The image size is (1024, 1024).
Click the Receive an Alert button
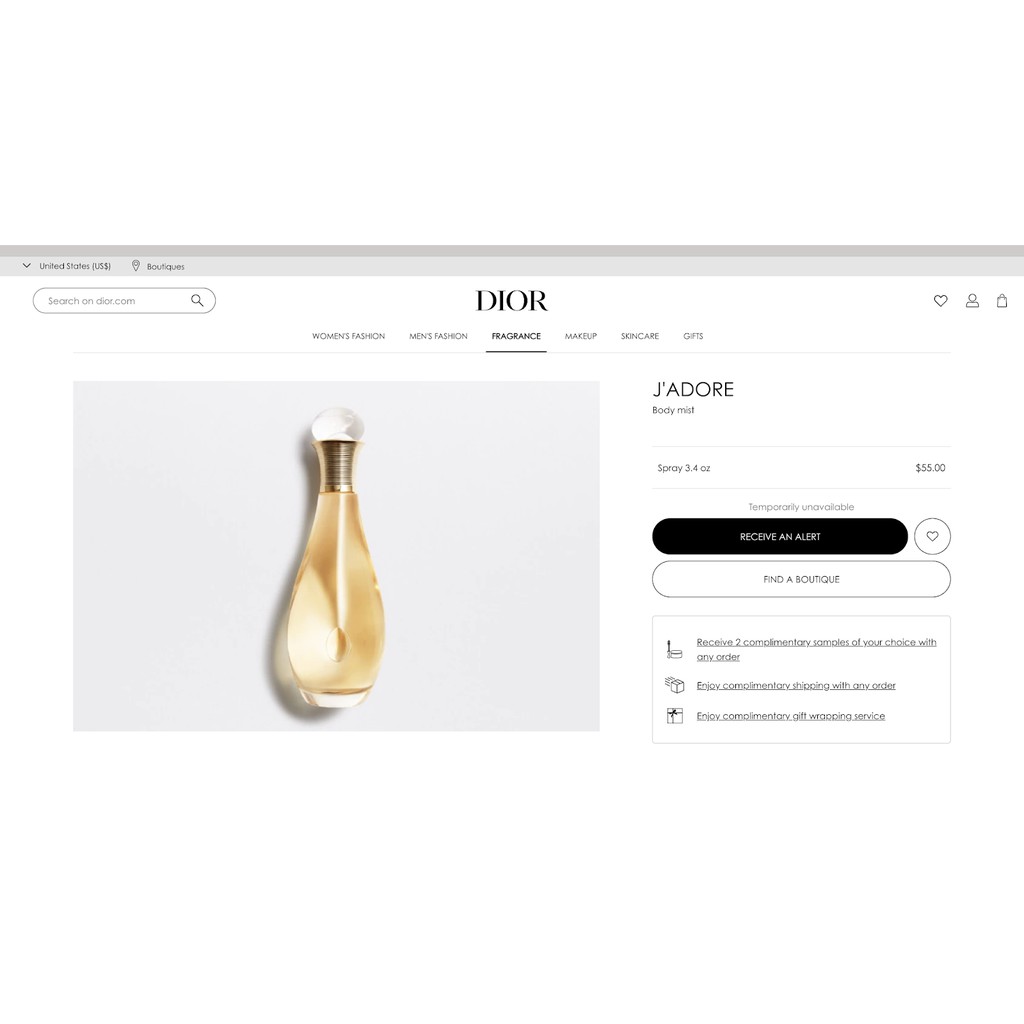point(780,536)
